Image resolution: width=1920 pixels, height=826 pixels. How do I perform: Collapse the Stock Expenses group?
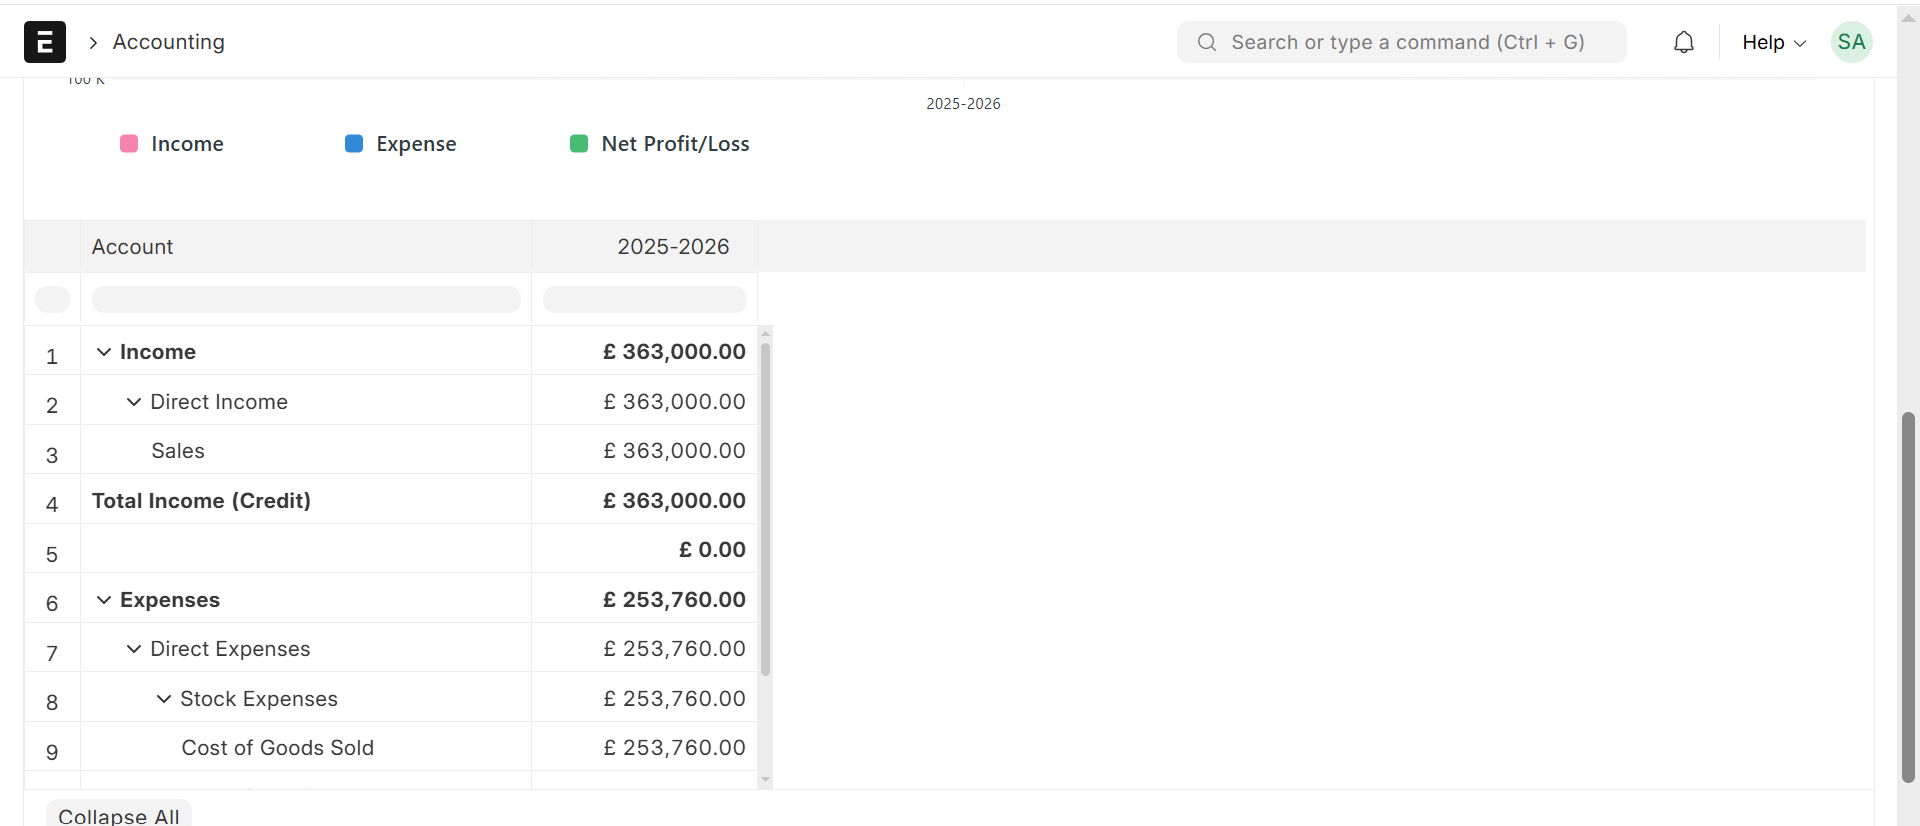pos(164,699)
